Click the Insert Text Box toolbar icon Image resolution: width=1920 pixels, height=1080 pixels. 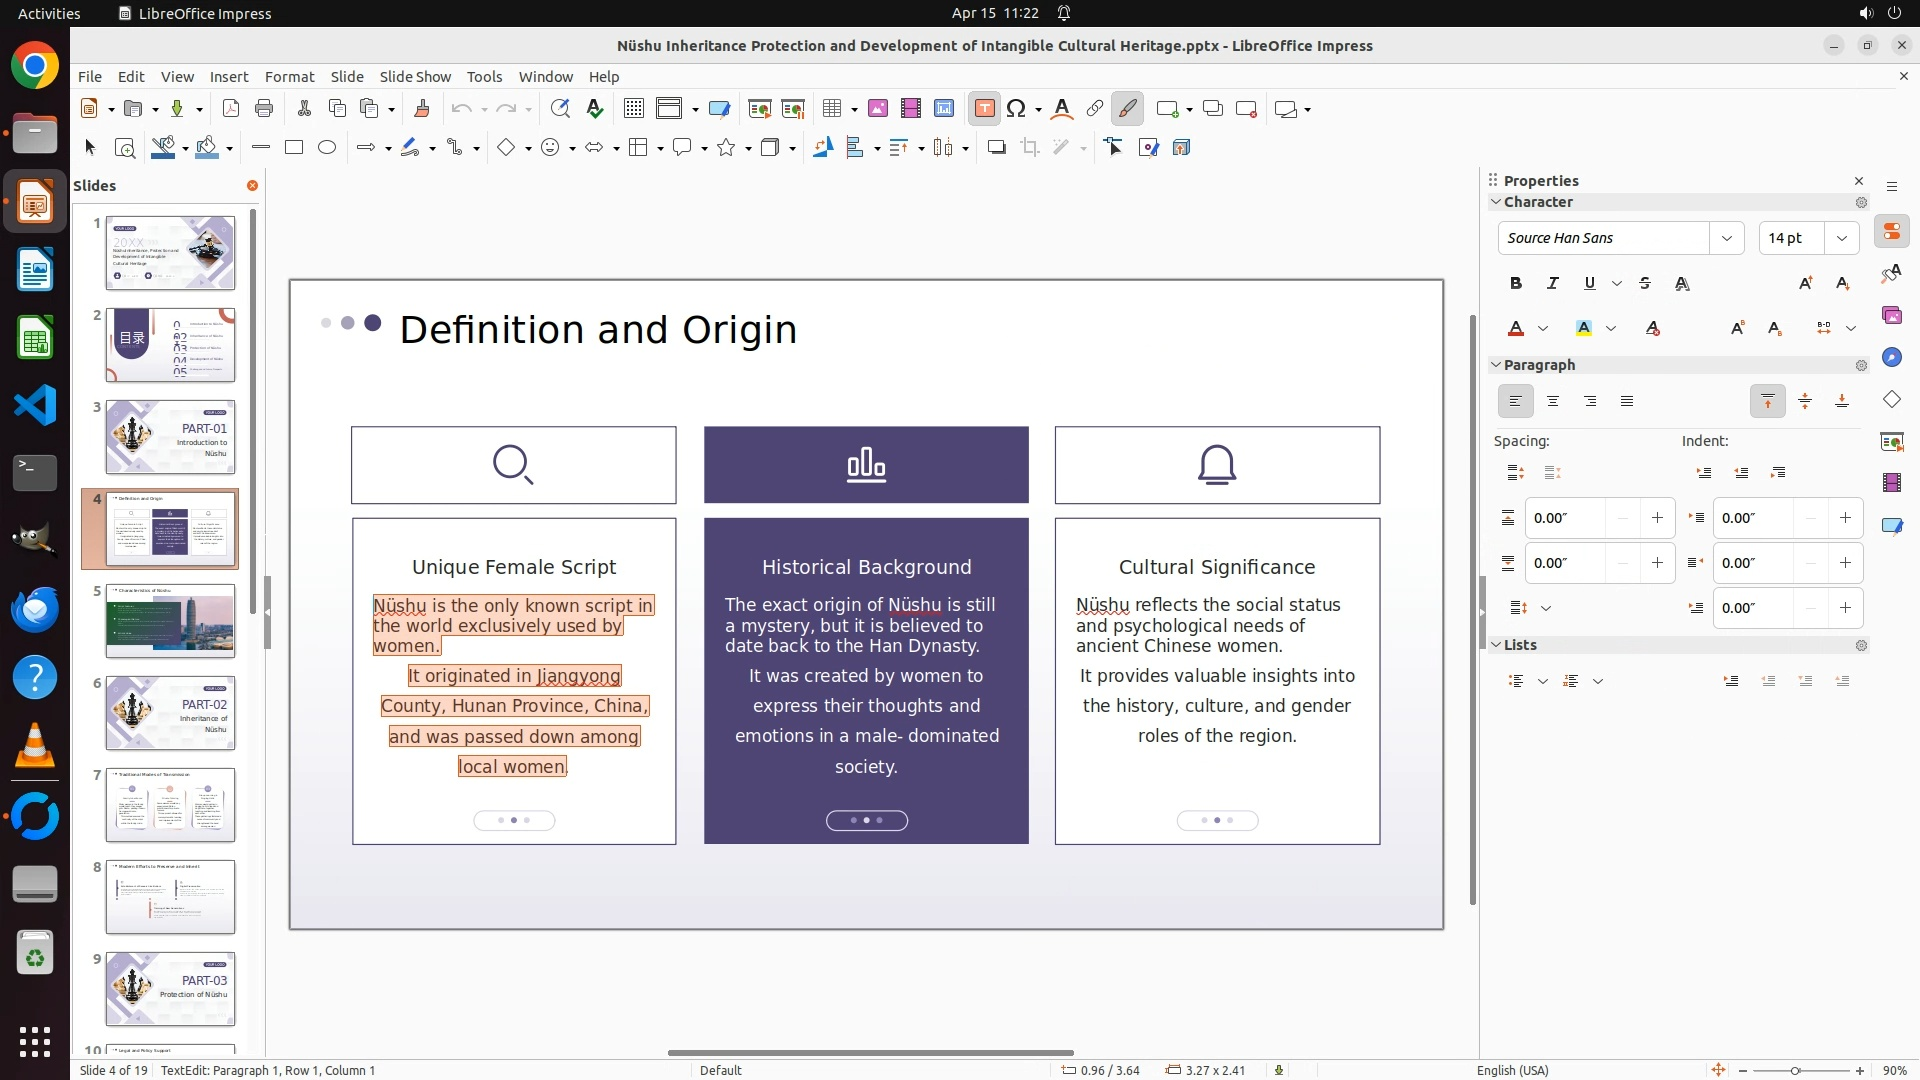(984, 109)
